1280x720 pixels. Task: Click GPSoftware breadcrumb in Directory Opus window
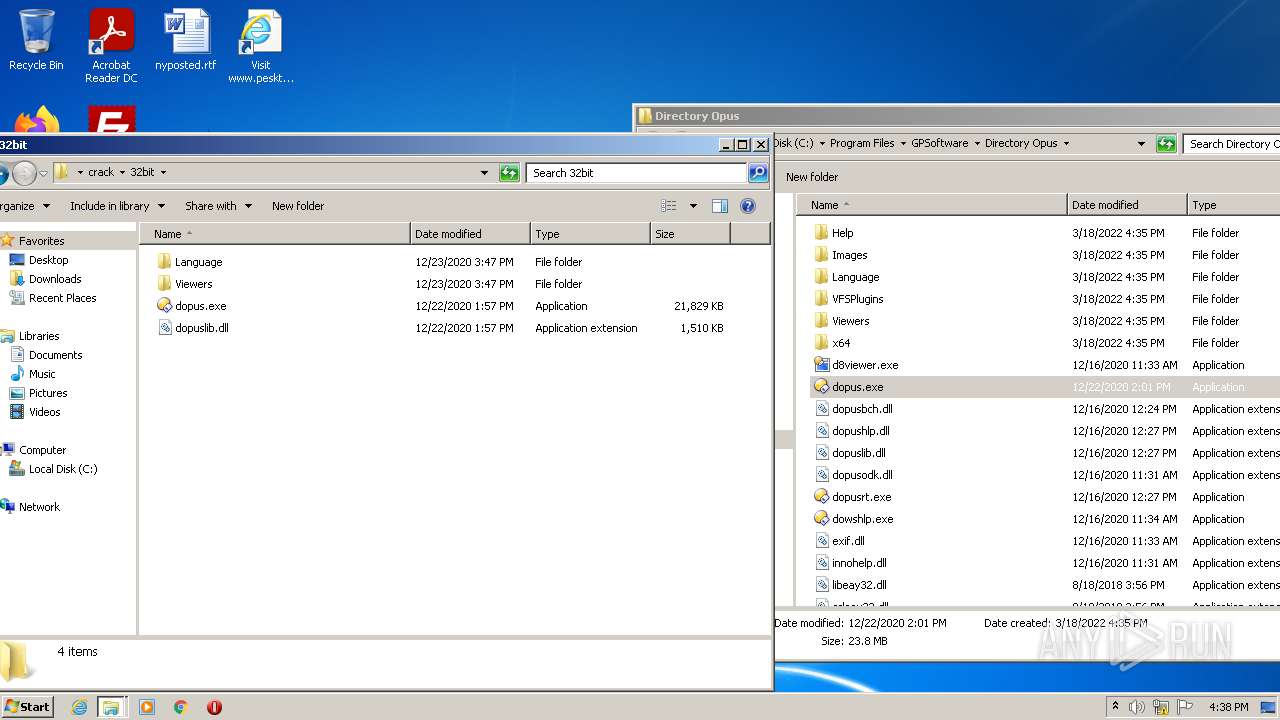(939, 144)
